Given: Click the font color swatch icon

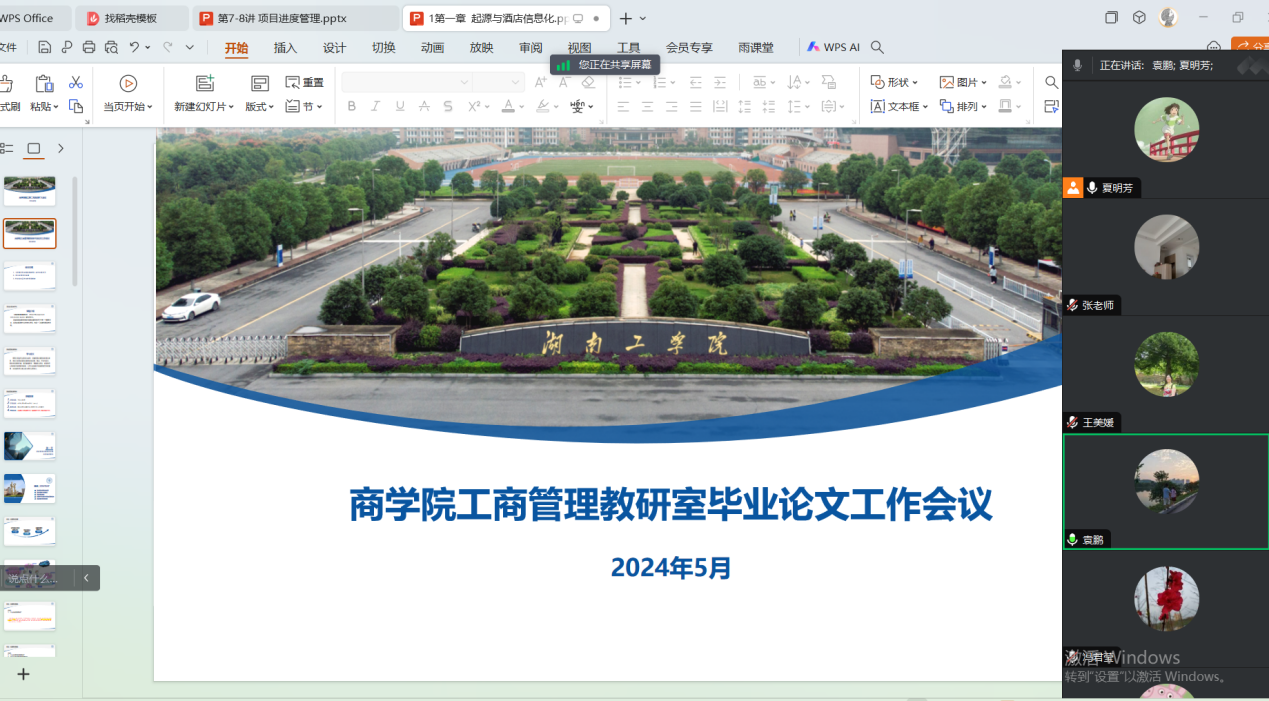Looking at the screenshot, I should point(508,106).
